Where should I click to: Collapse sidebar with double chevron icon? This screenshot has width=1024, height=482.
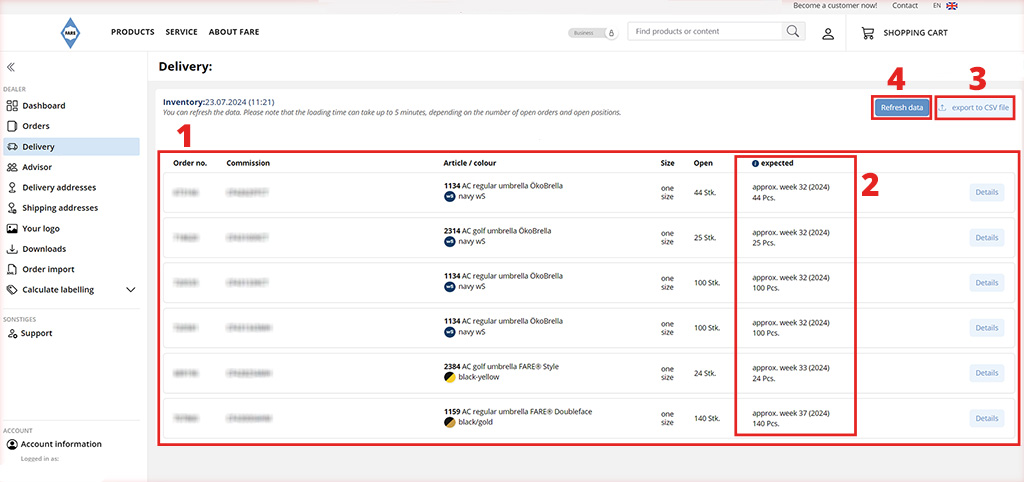coord(11,67)
